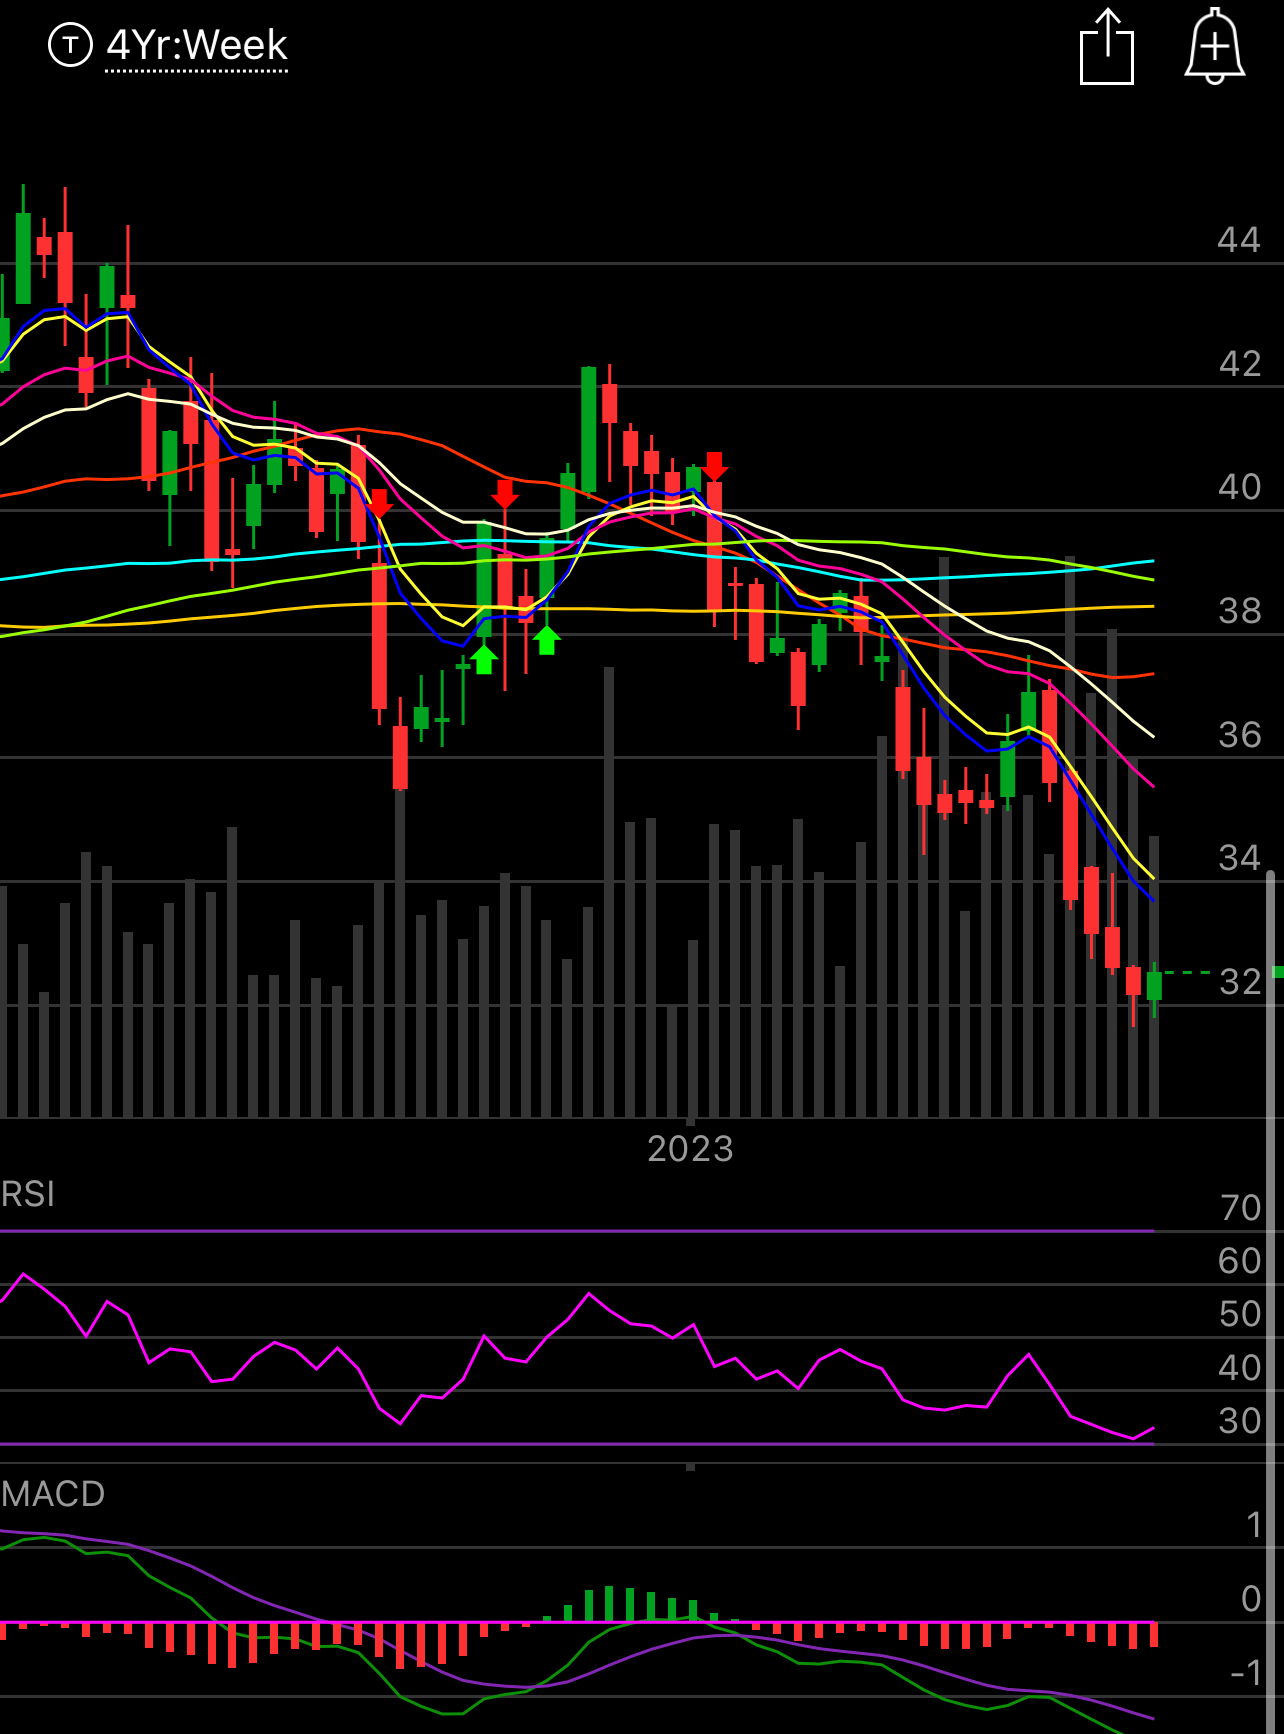Tap the MACD 1 level label
Viewport: 1284px width, 1734px height.
pos(1254,1525)
